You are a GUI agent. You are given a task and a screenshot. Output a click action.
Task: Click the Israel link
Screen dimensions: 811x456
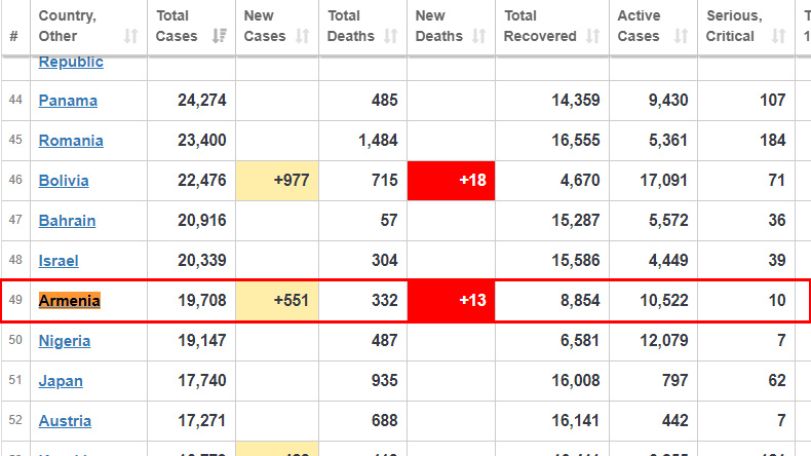(x=58, y=261)
